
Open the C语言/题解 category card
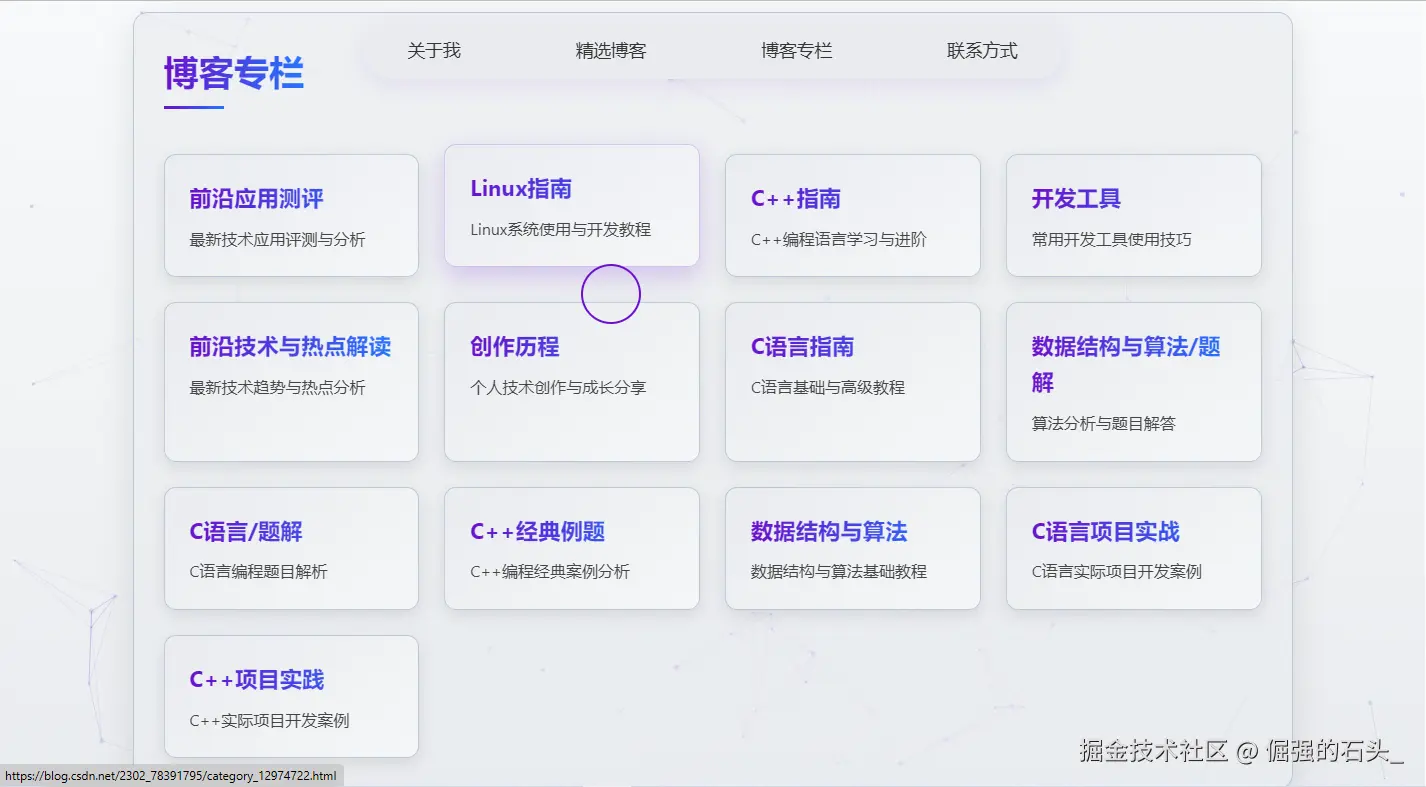click(x=291, y=547)
